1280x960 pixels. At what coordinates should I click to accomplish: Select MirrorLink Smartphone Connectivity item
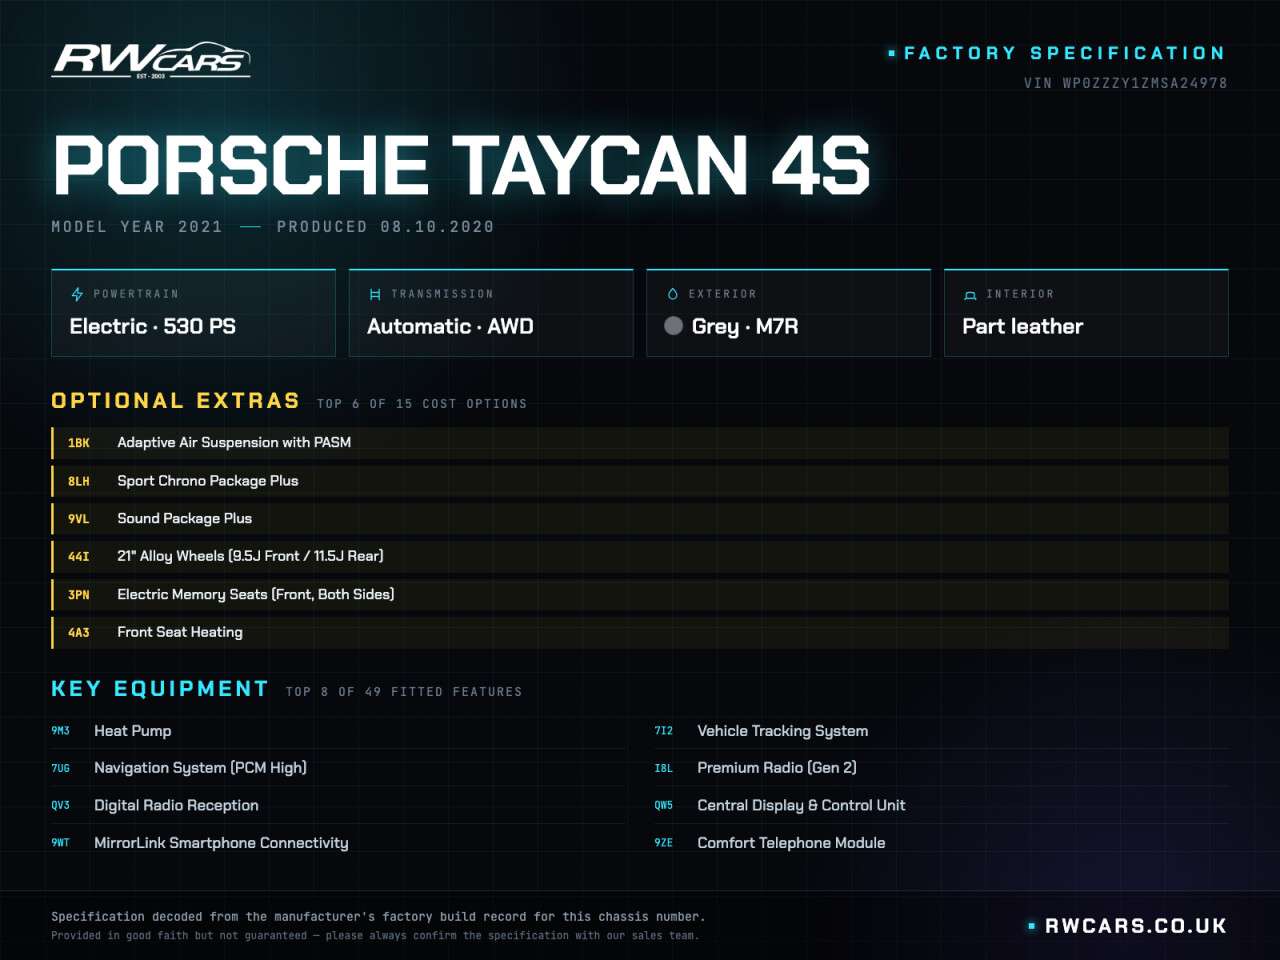(x=338, y=843)
